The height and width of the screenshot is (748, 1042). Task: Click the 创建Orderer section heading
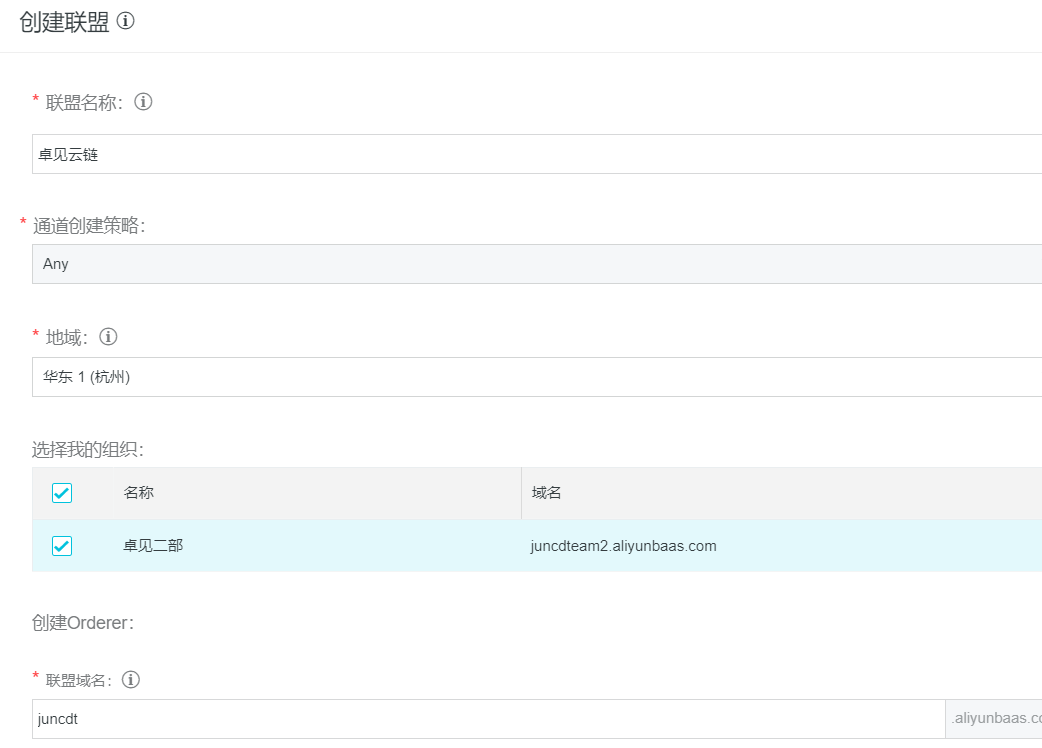(x=83, y=623)
